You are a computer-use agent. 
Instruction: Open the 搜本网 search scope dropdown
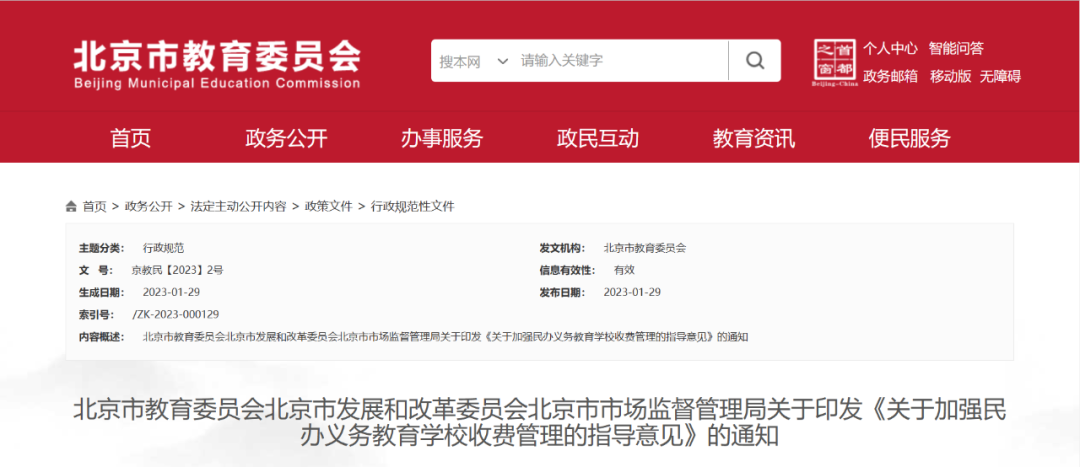click(474, 61)
